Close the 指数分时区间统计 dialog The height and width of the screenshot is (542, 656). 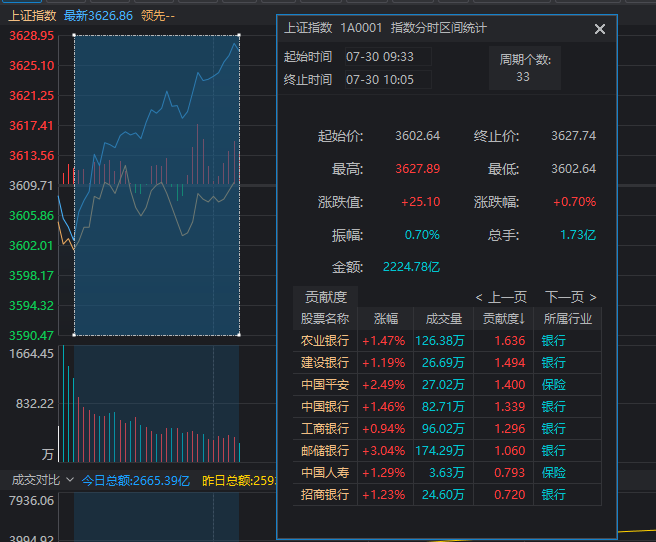(x=600, y=29)
